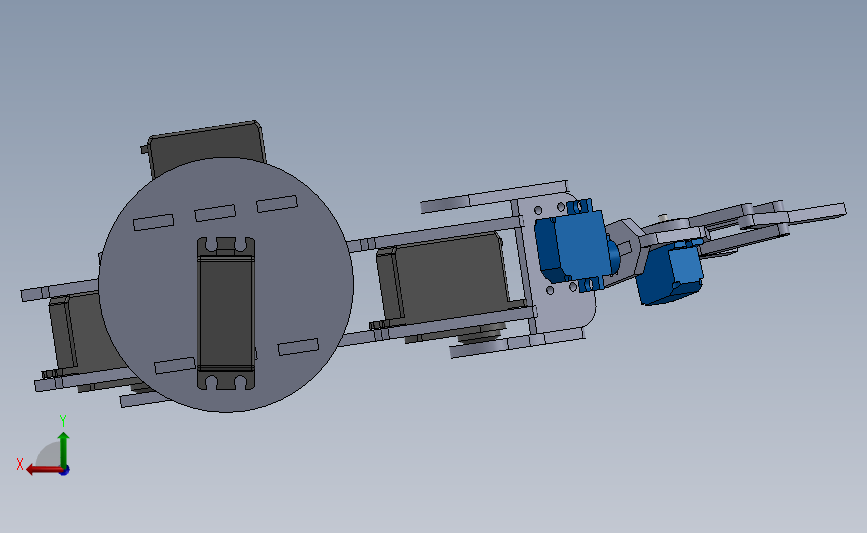Click the blue Z axis dot of the triad
Image resolution: width=867 pixels, height=533 pixels.
pyautogui.click(x=65, y=471)
